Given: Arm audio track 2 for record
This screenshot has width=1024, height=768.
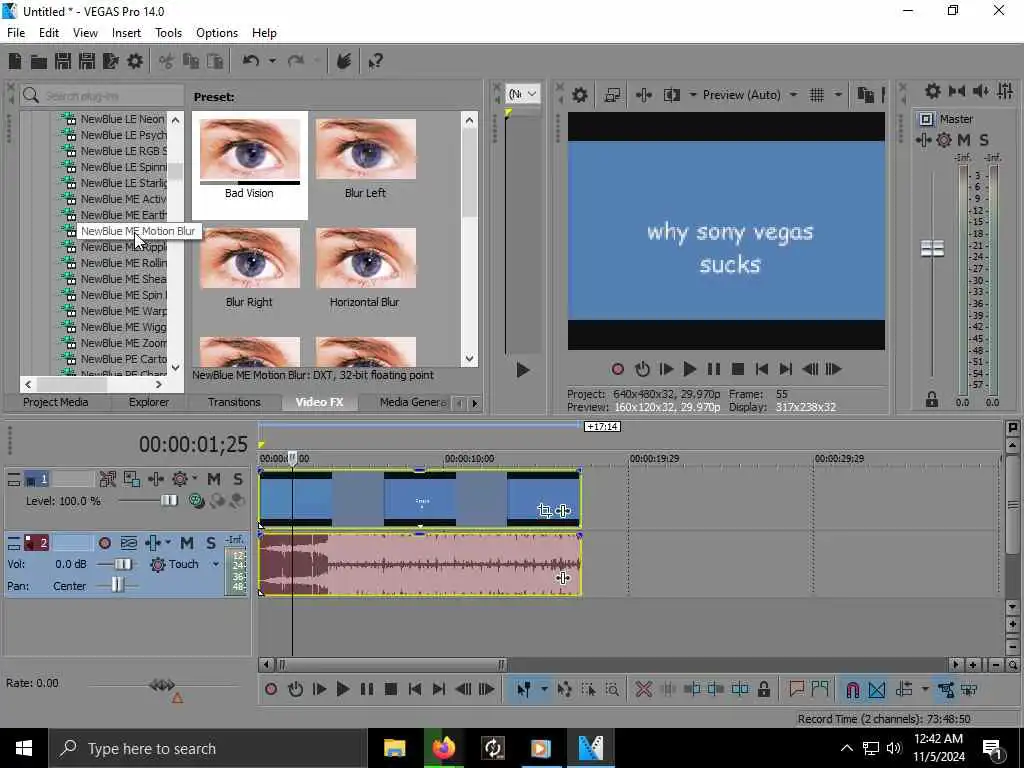Looking at the screenshot, I should tap(104, 543).
